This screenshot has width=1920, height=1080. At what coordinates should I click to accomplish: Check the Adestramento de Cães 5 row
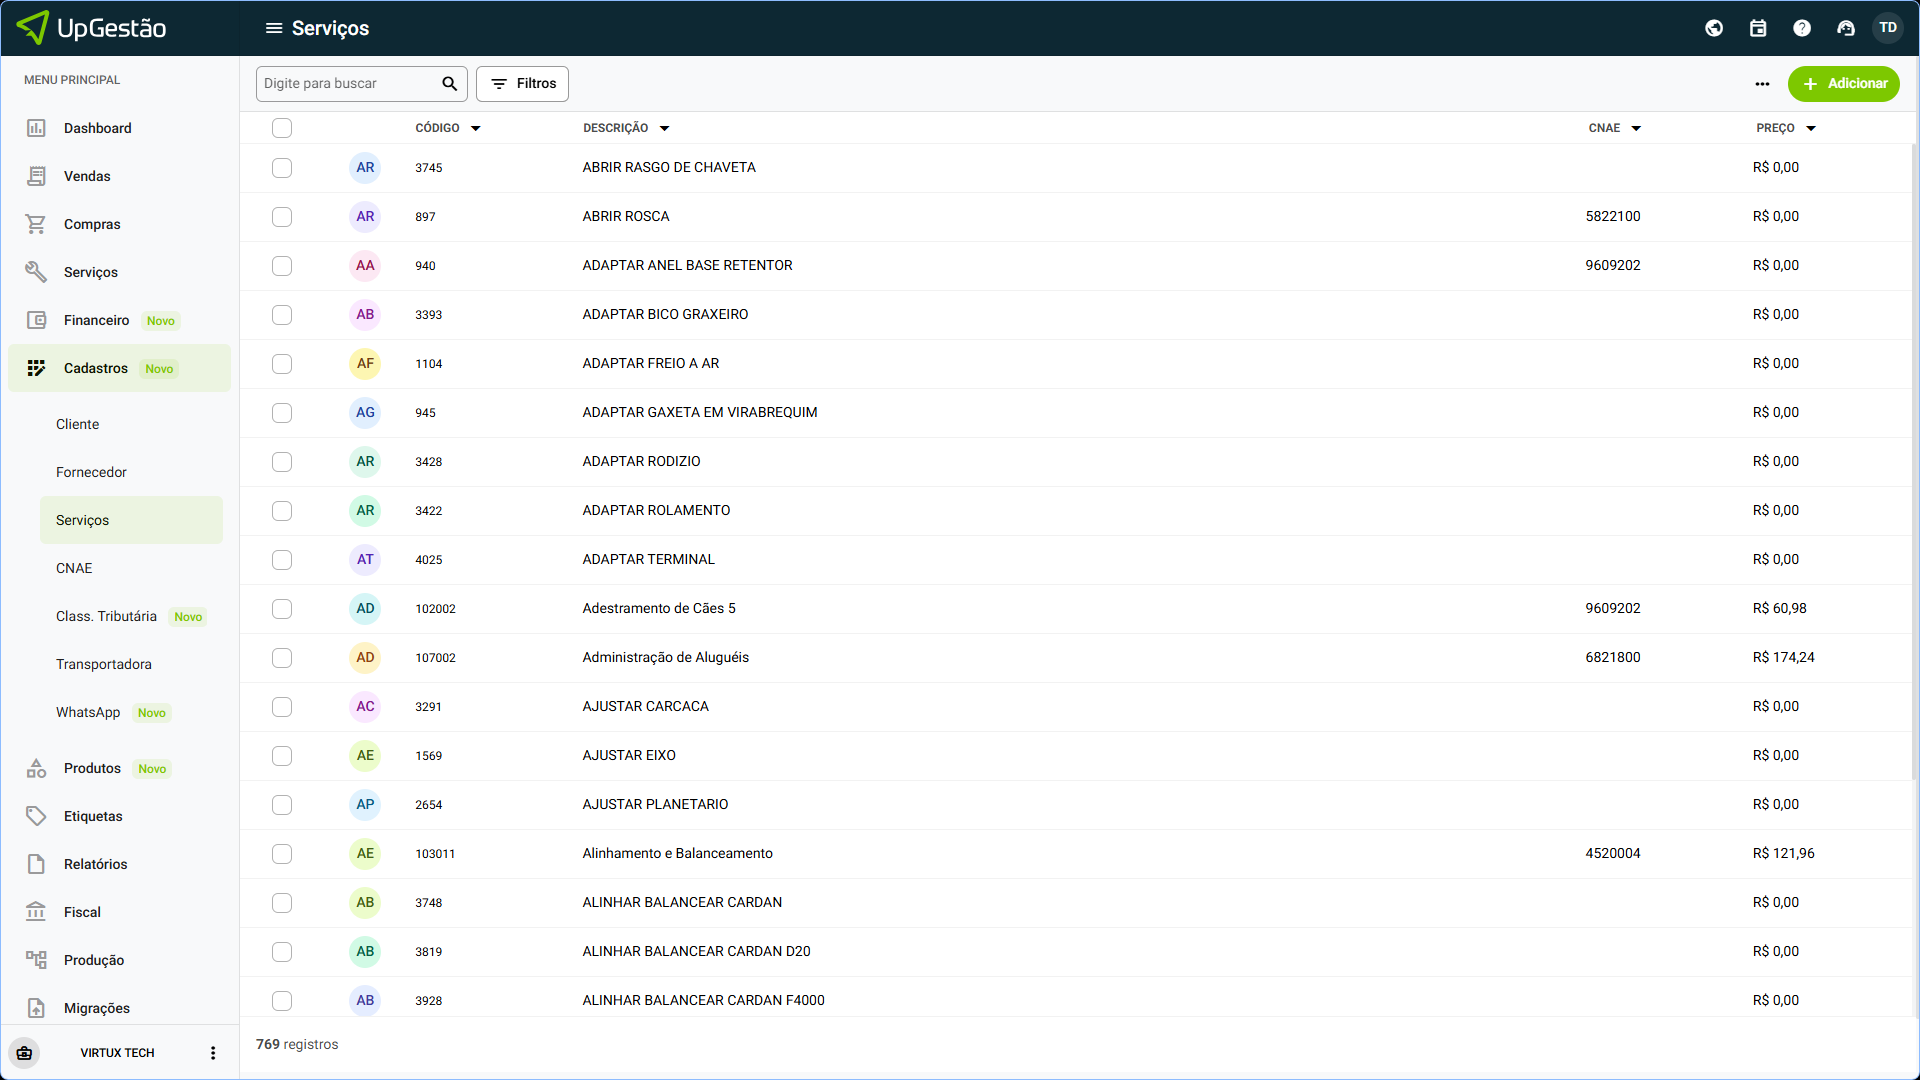[x=282, y=609]
